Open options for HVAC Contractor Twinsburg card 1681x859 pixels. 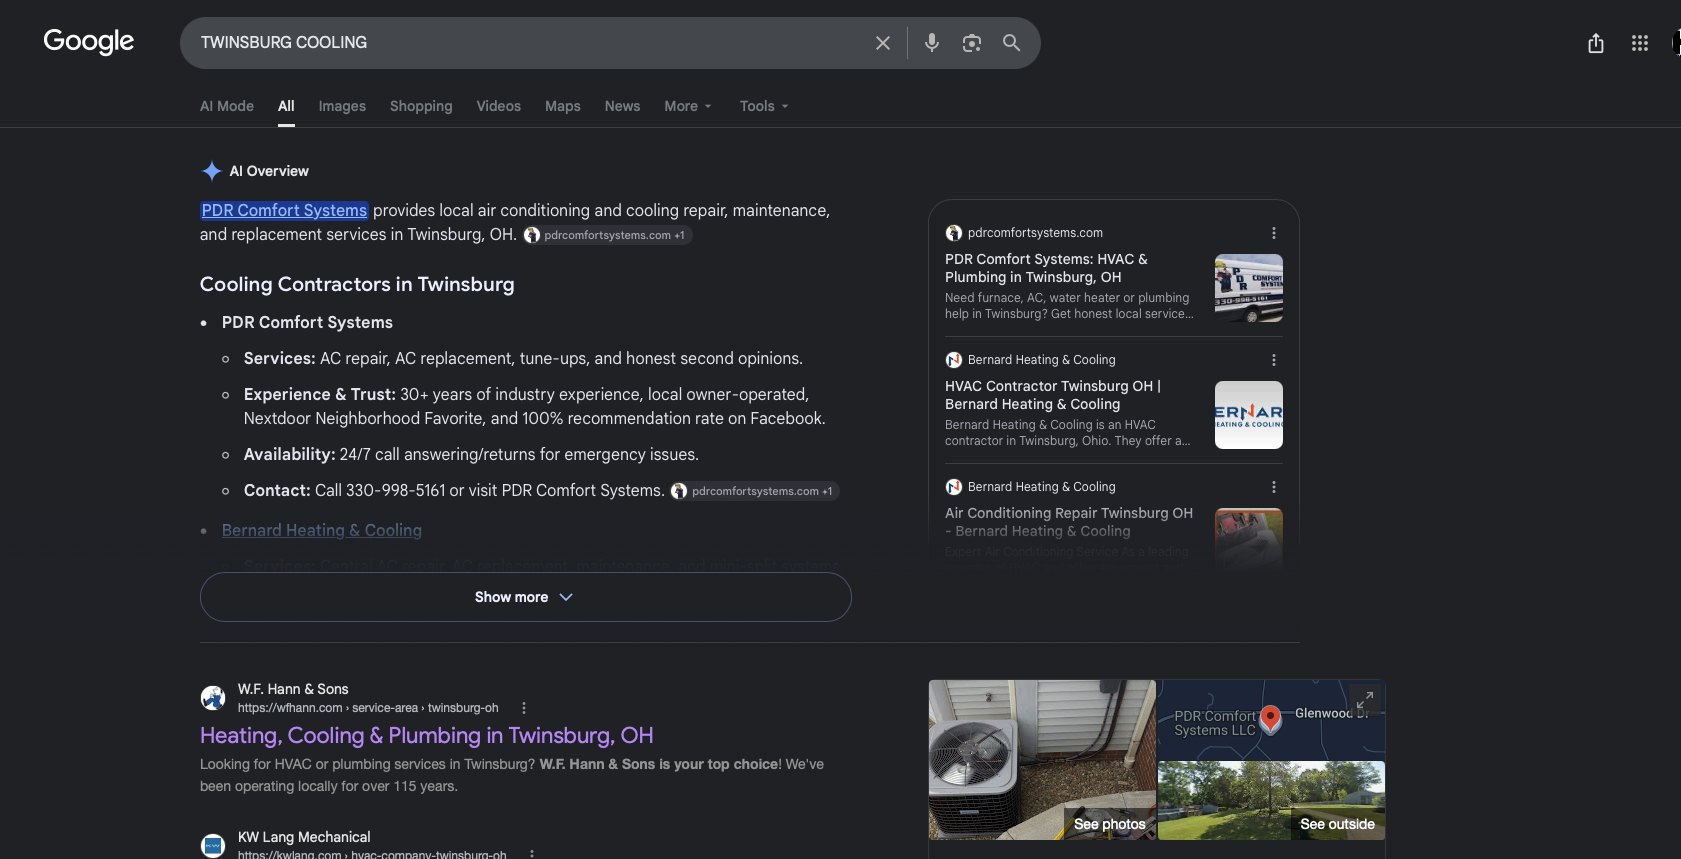(1274, 360)
